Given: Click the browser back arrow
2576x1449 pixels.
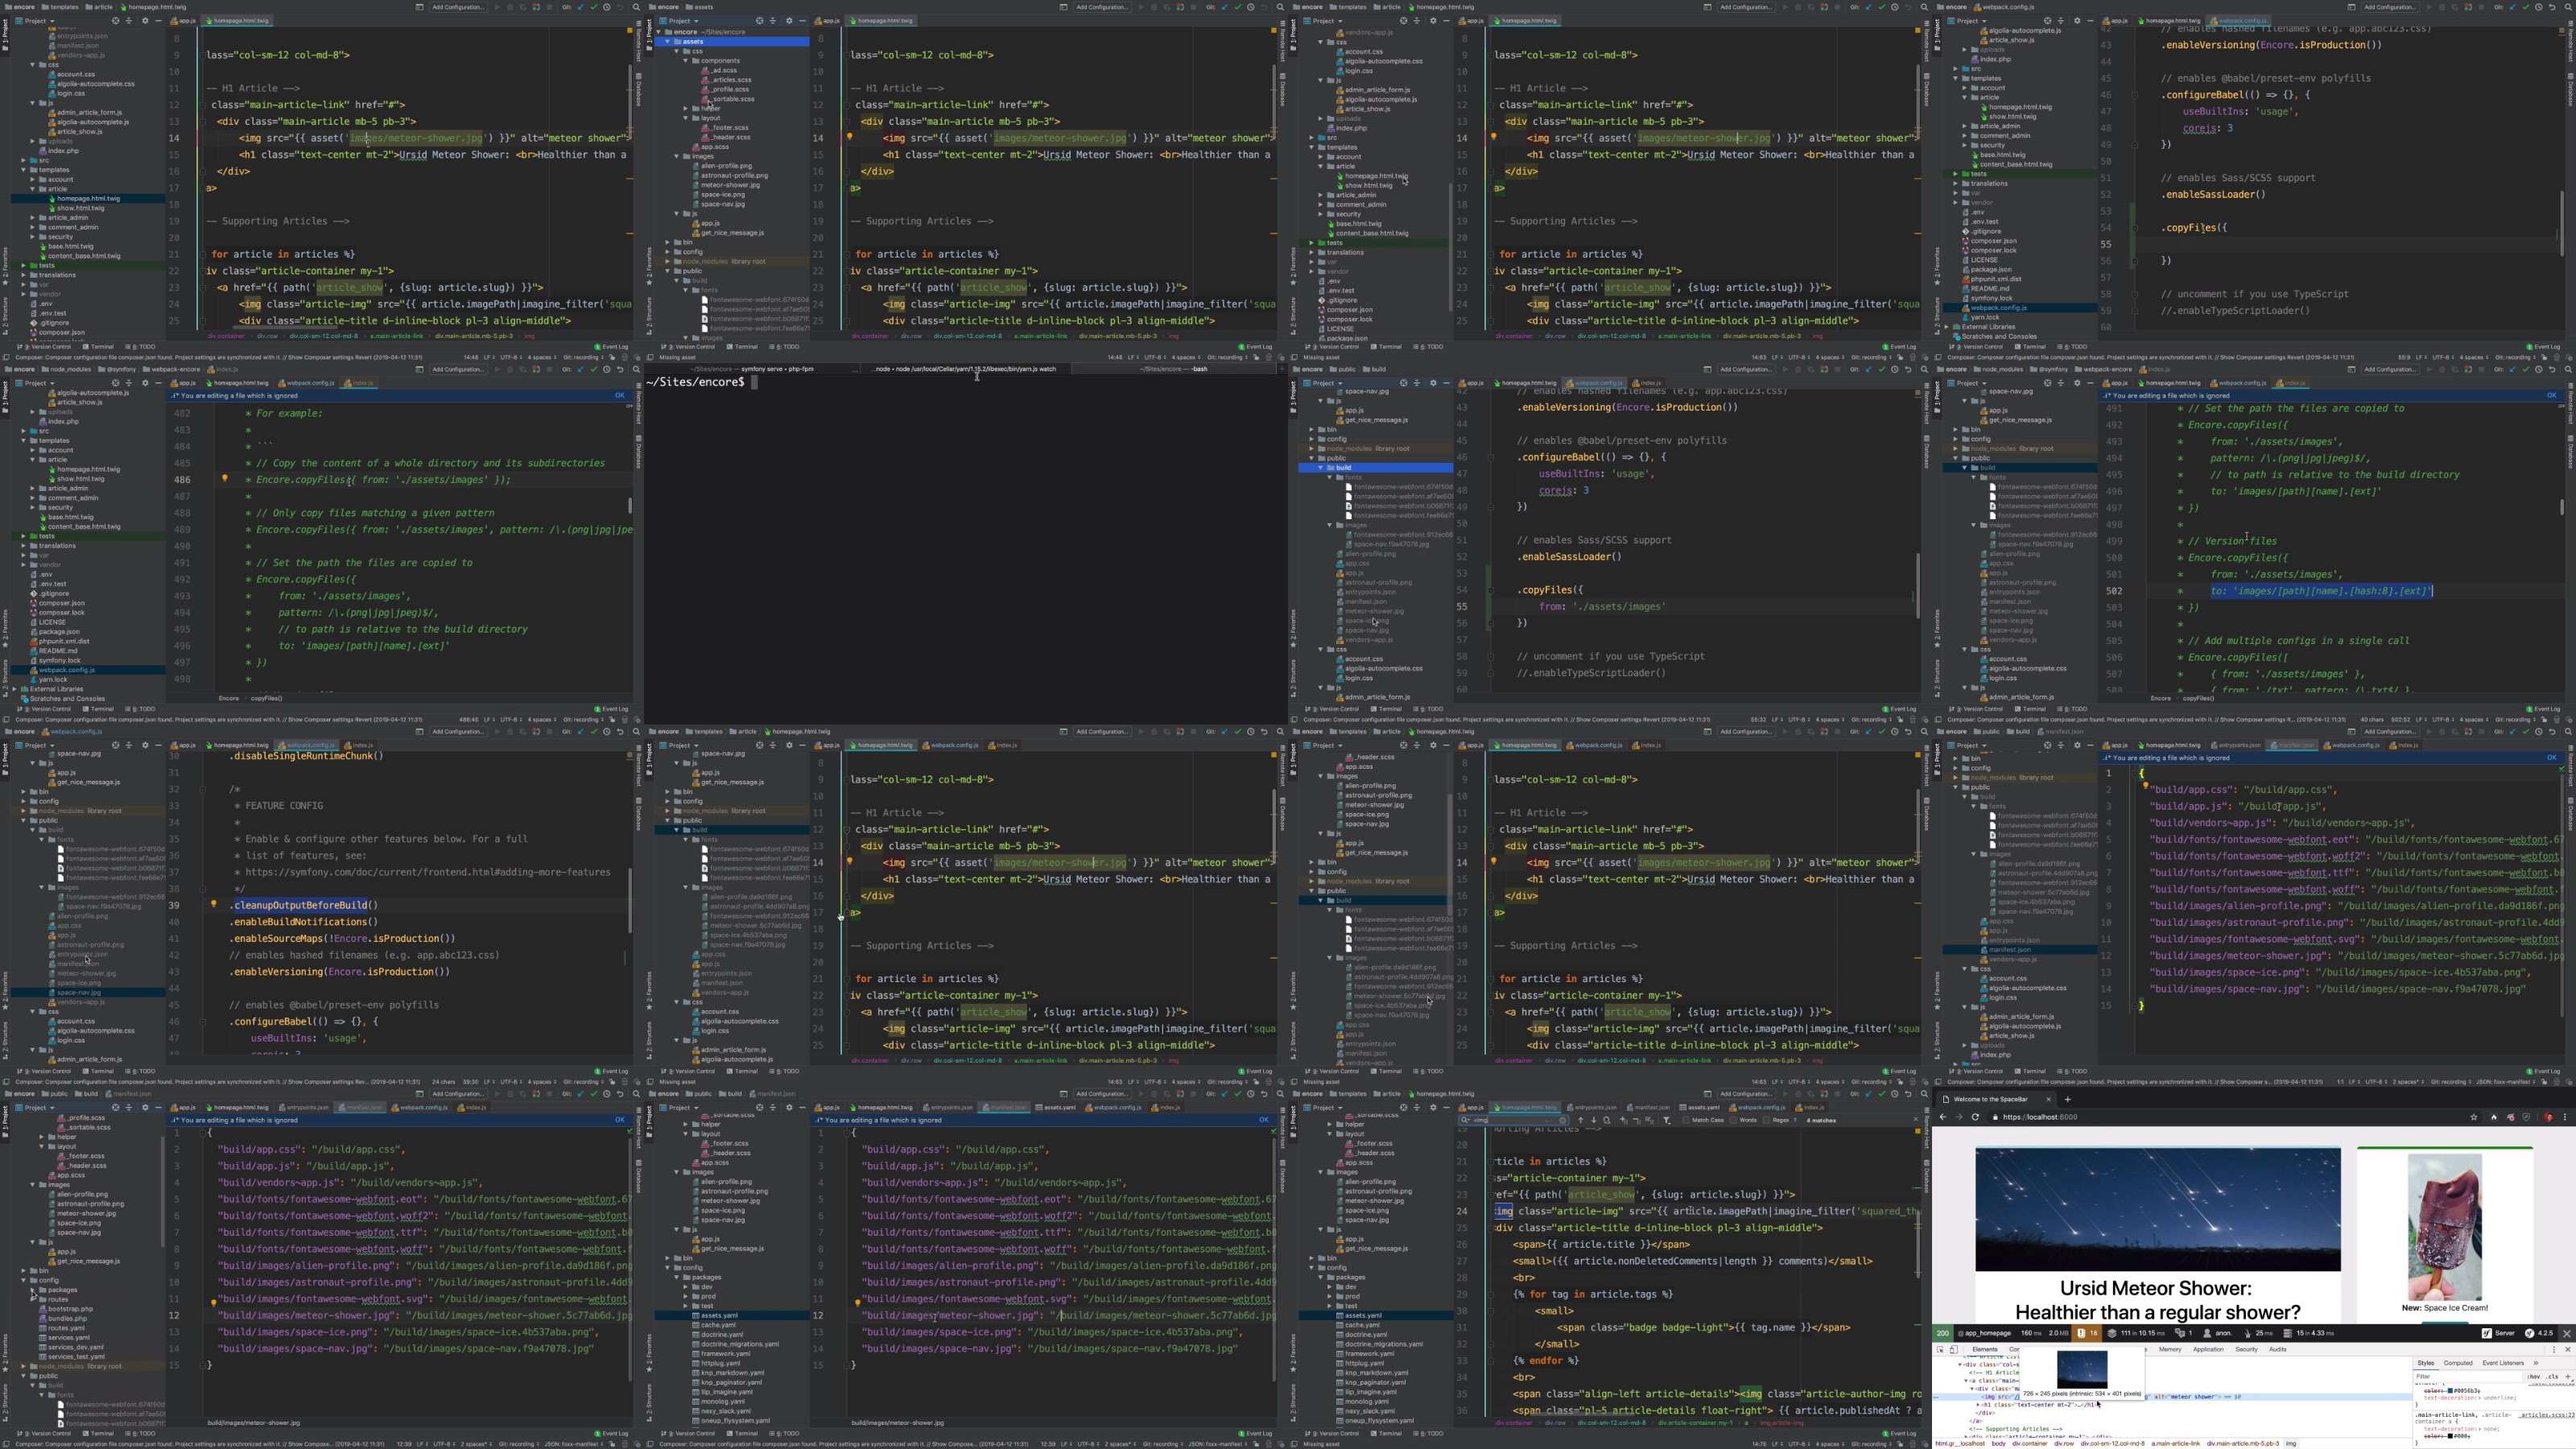Looking at the screenshot, I should 1943,1117.
